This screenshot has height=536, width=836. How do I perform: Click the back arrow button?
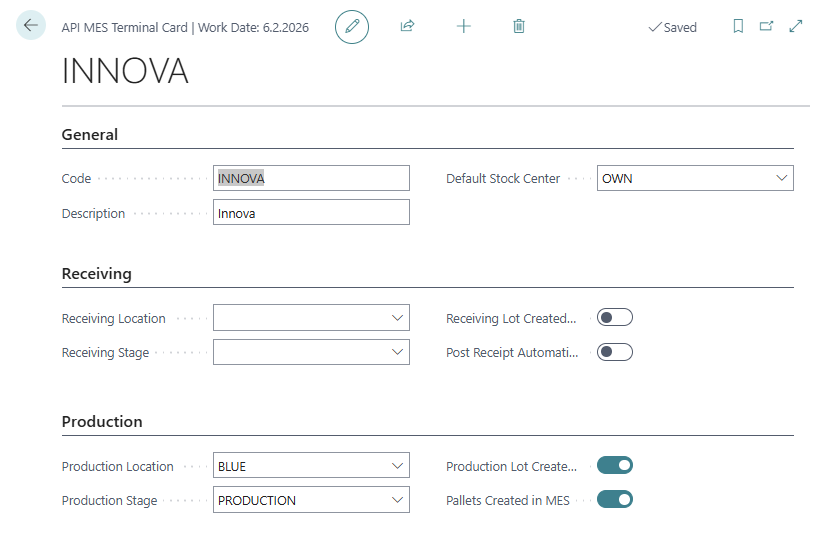[x=31, y=26]
